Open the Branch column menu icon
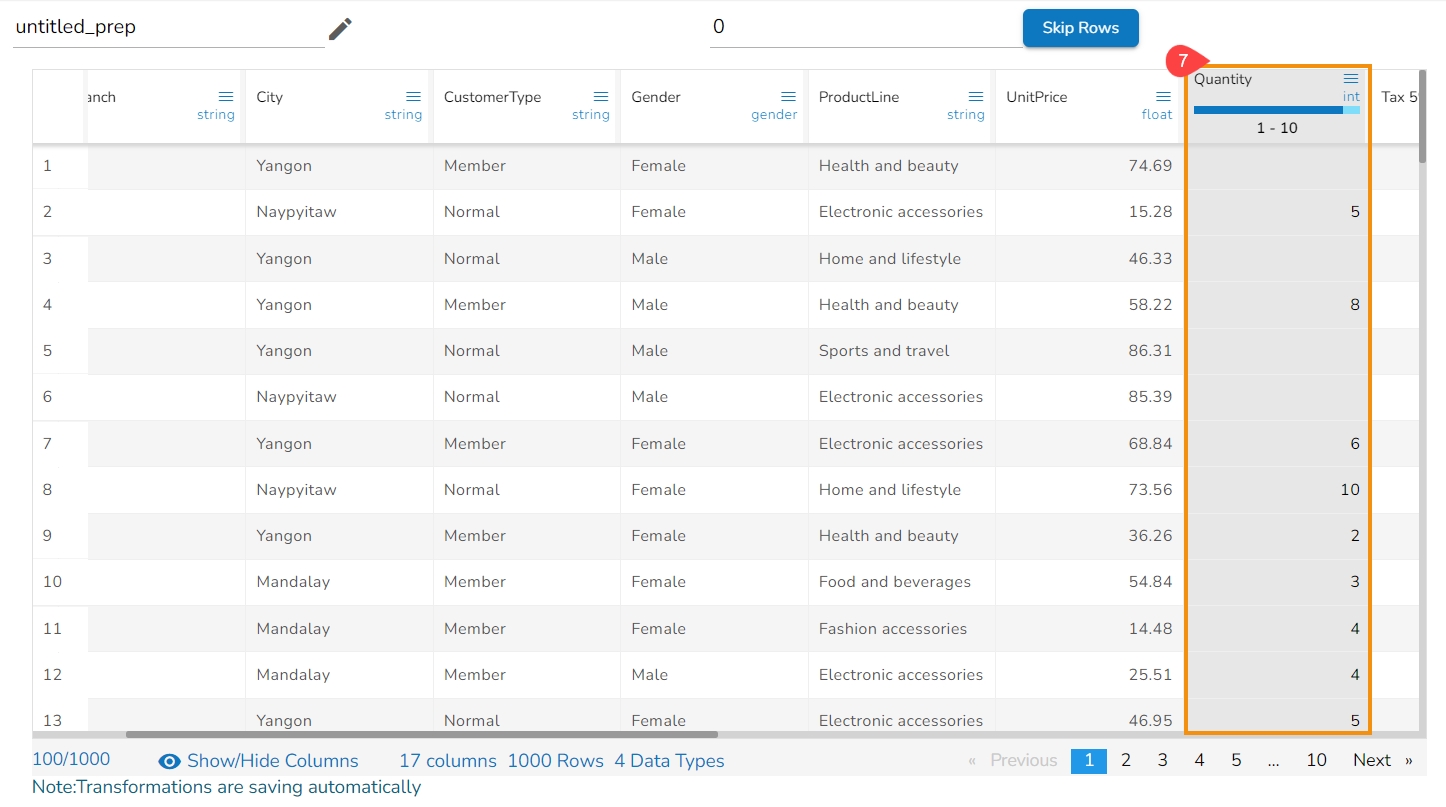The image size is (1446, 807). coord(226,97)
